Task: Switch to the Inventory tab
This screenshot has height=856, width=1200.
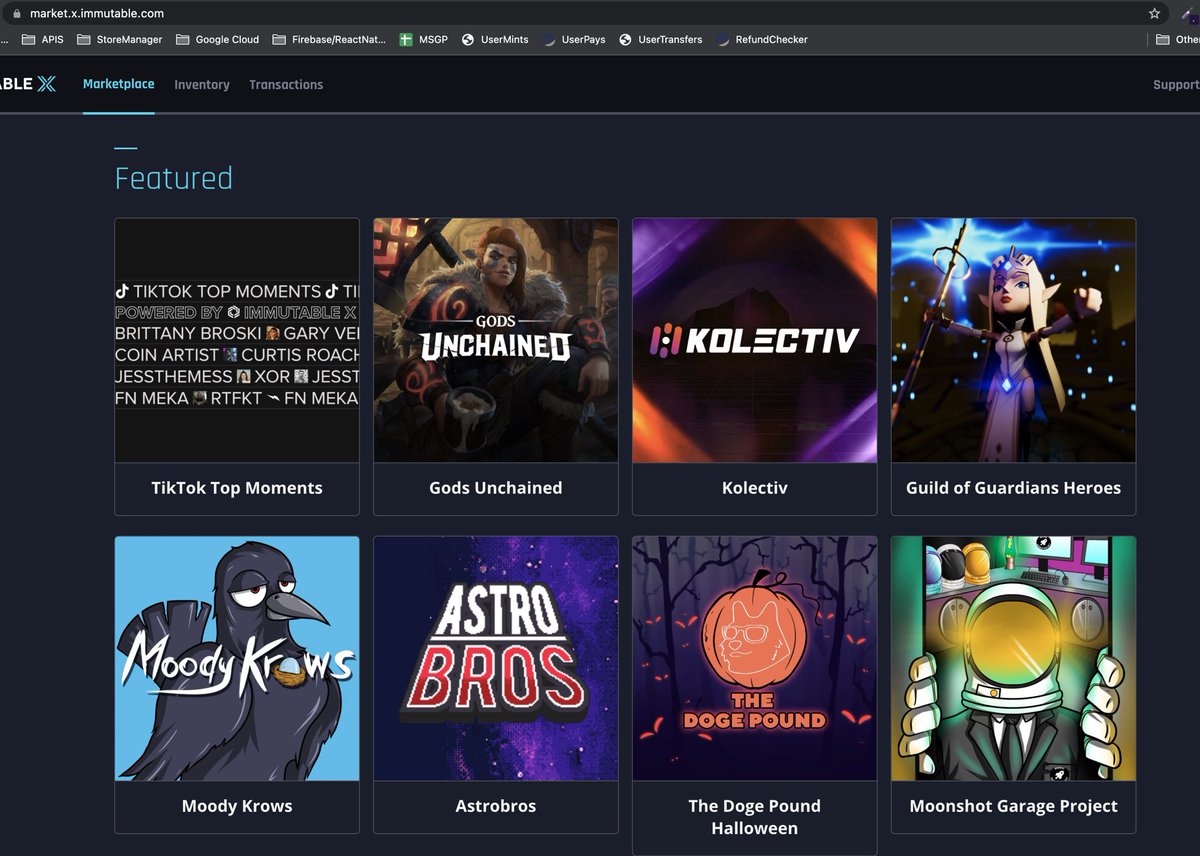Action: click(202, 85)
